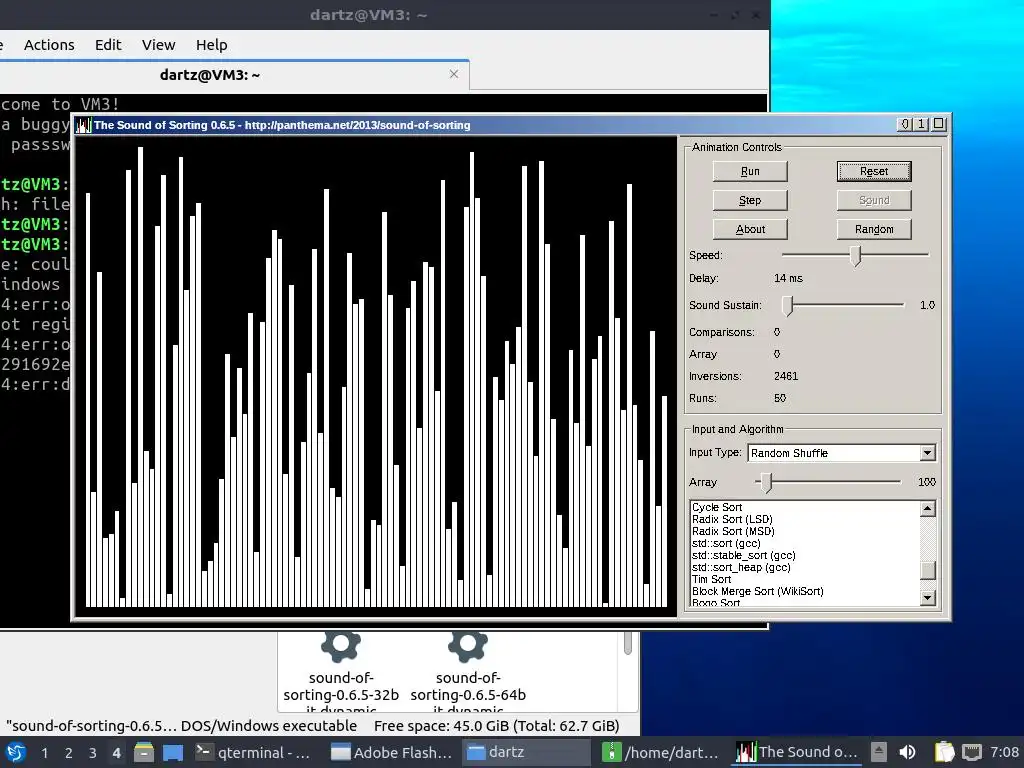1024x768 pixels.
Task: Click the Free space status bar text
Action: (496, 726)
